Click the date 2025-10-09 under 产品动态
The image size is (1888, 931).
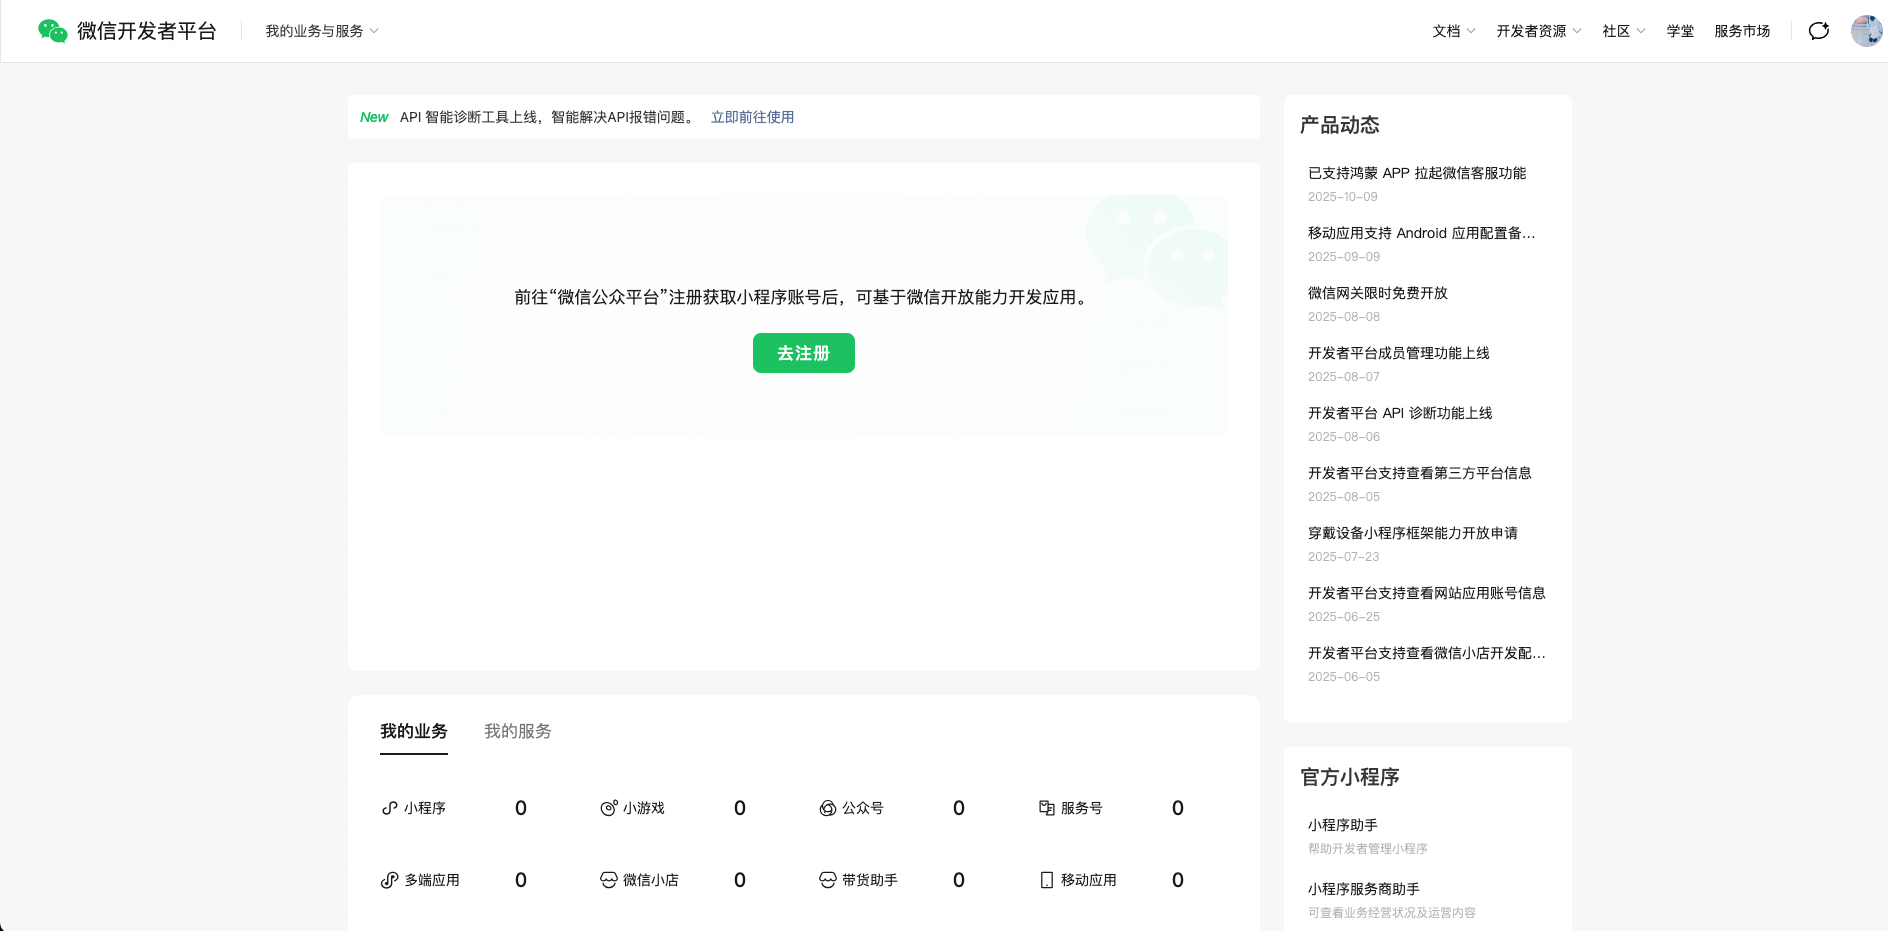(1343, 197)
